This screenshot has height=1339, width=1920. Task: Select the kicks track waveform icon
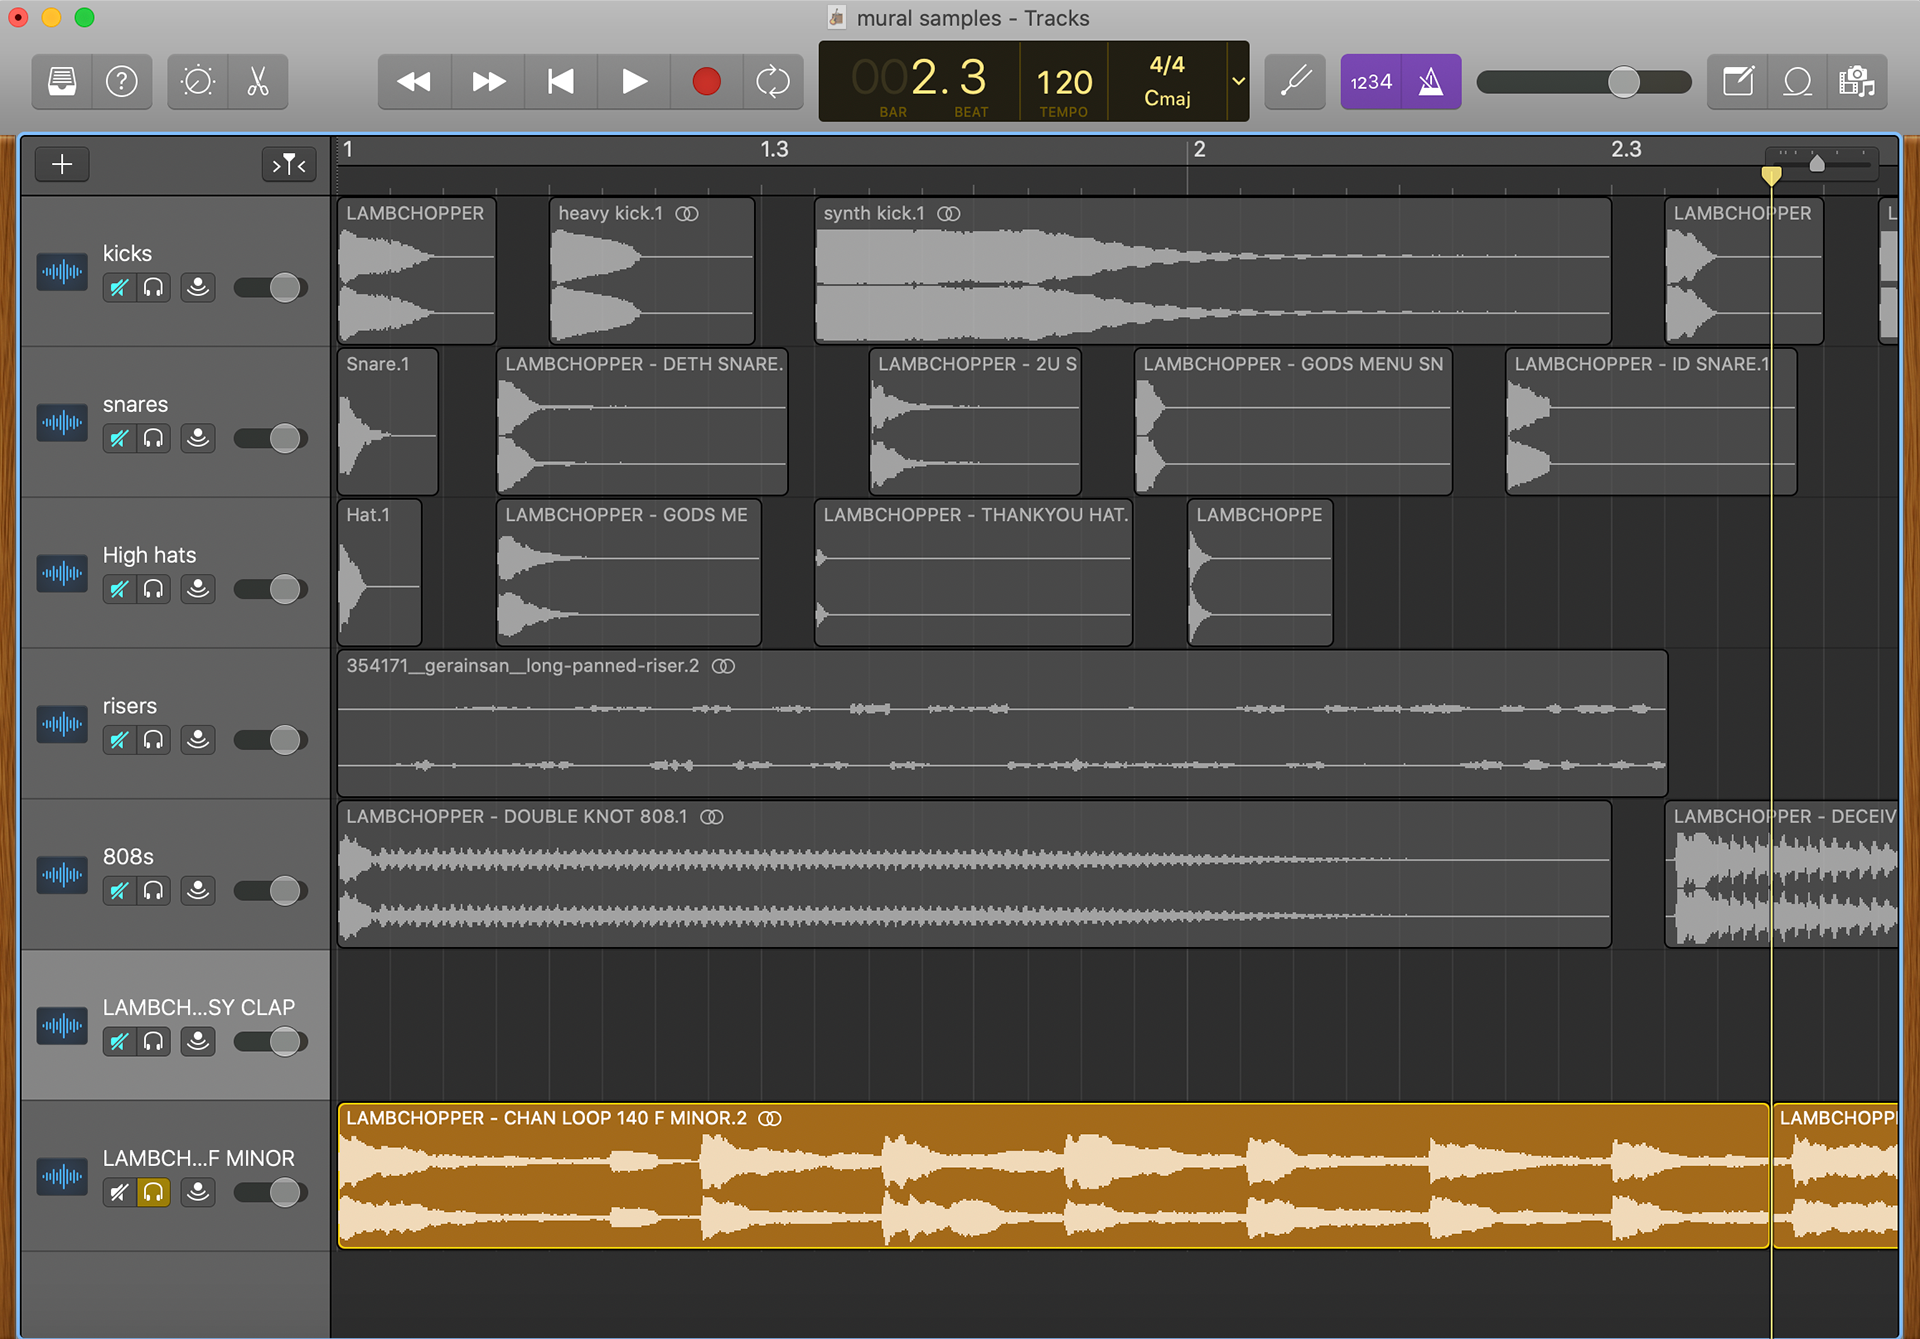coord(62,271)
